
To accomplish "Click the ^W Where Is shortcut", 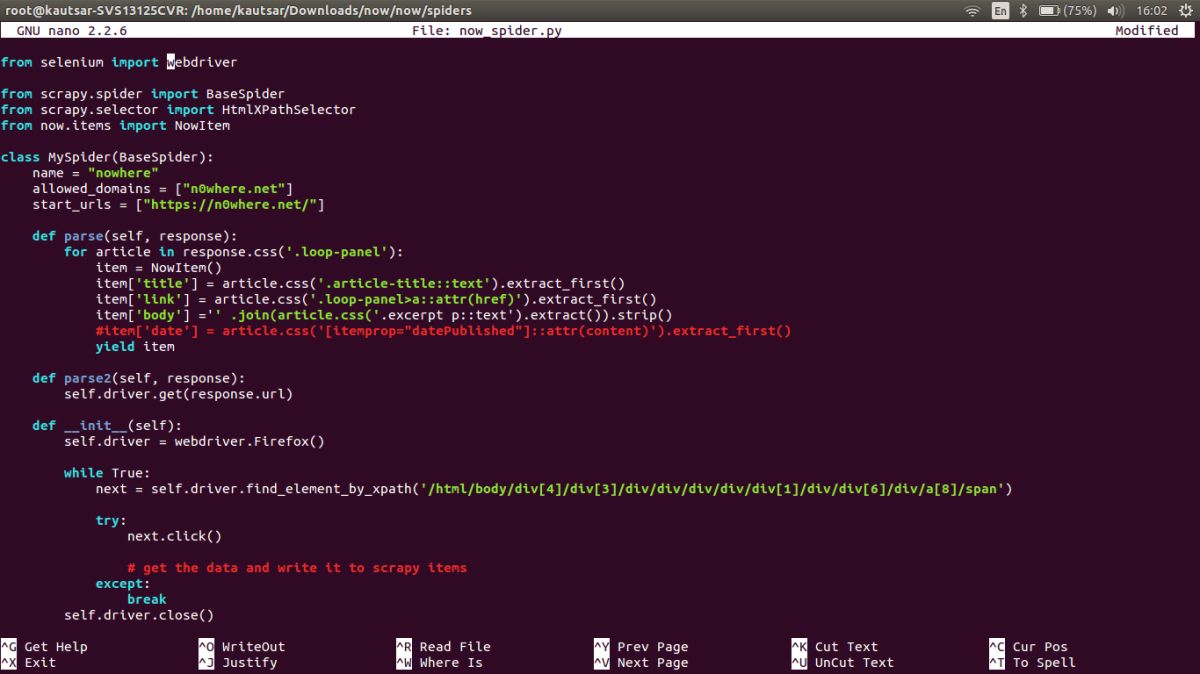I will (x=439, y=662).
